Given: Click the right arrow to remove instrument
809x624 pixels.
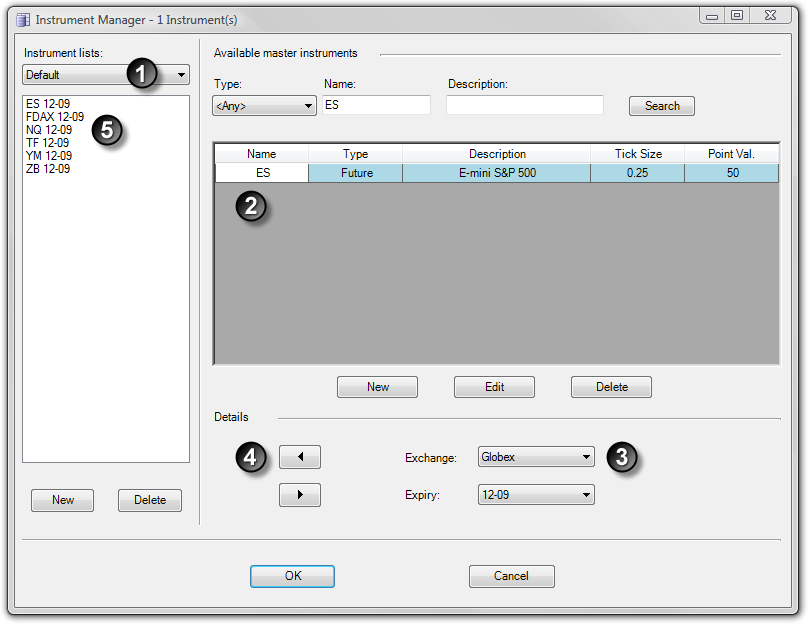Looking at the screenshot, I should click(x=299, y=494).
